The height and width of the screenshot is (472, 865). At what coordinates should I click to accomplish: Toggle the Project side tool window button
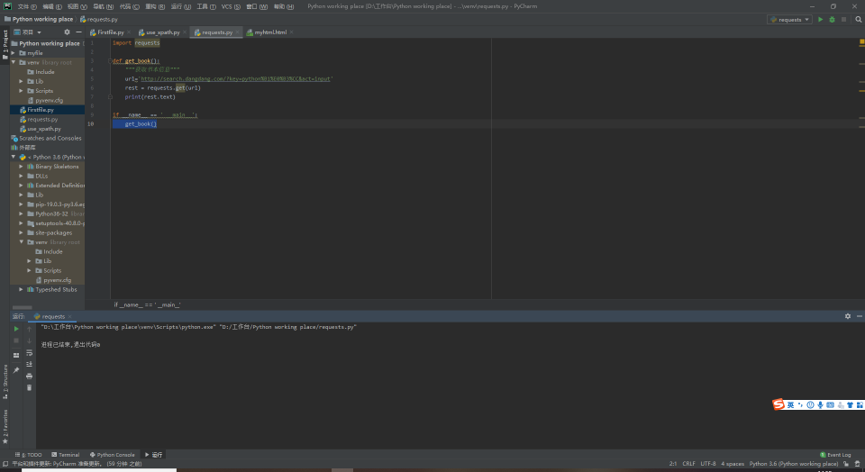(x=5, y=45)
